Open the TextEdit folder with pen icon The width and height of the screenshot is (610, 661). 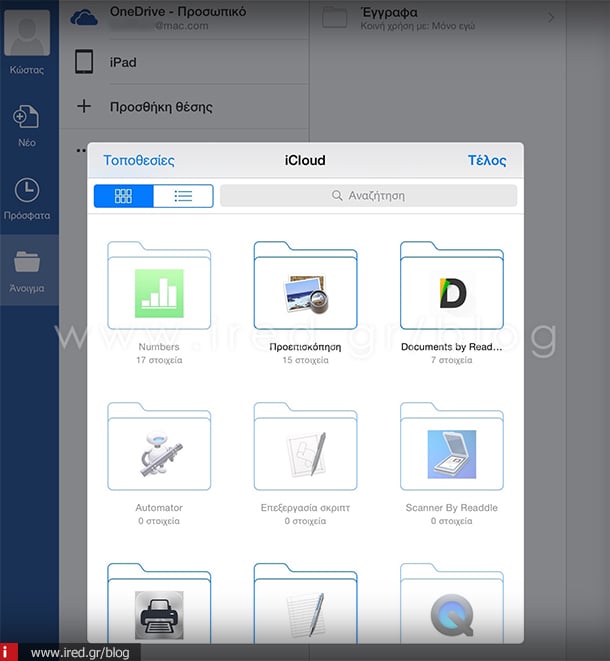pos(305,605)
